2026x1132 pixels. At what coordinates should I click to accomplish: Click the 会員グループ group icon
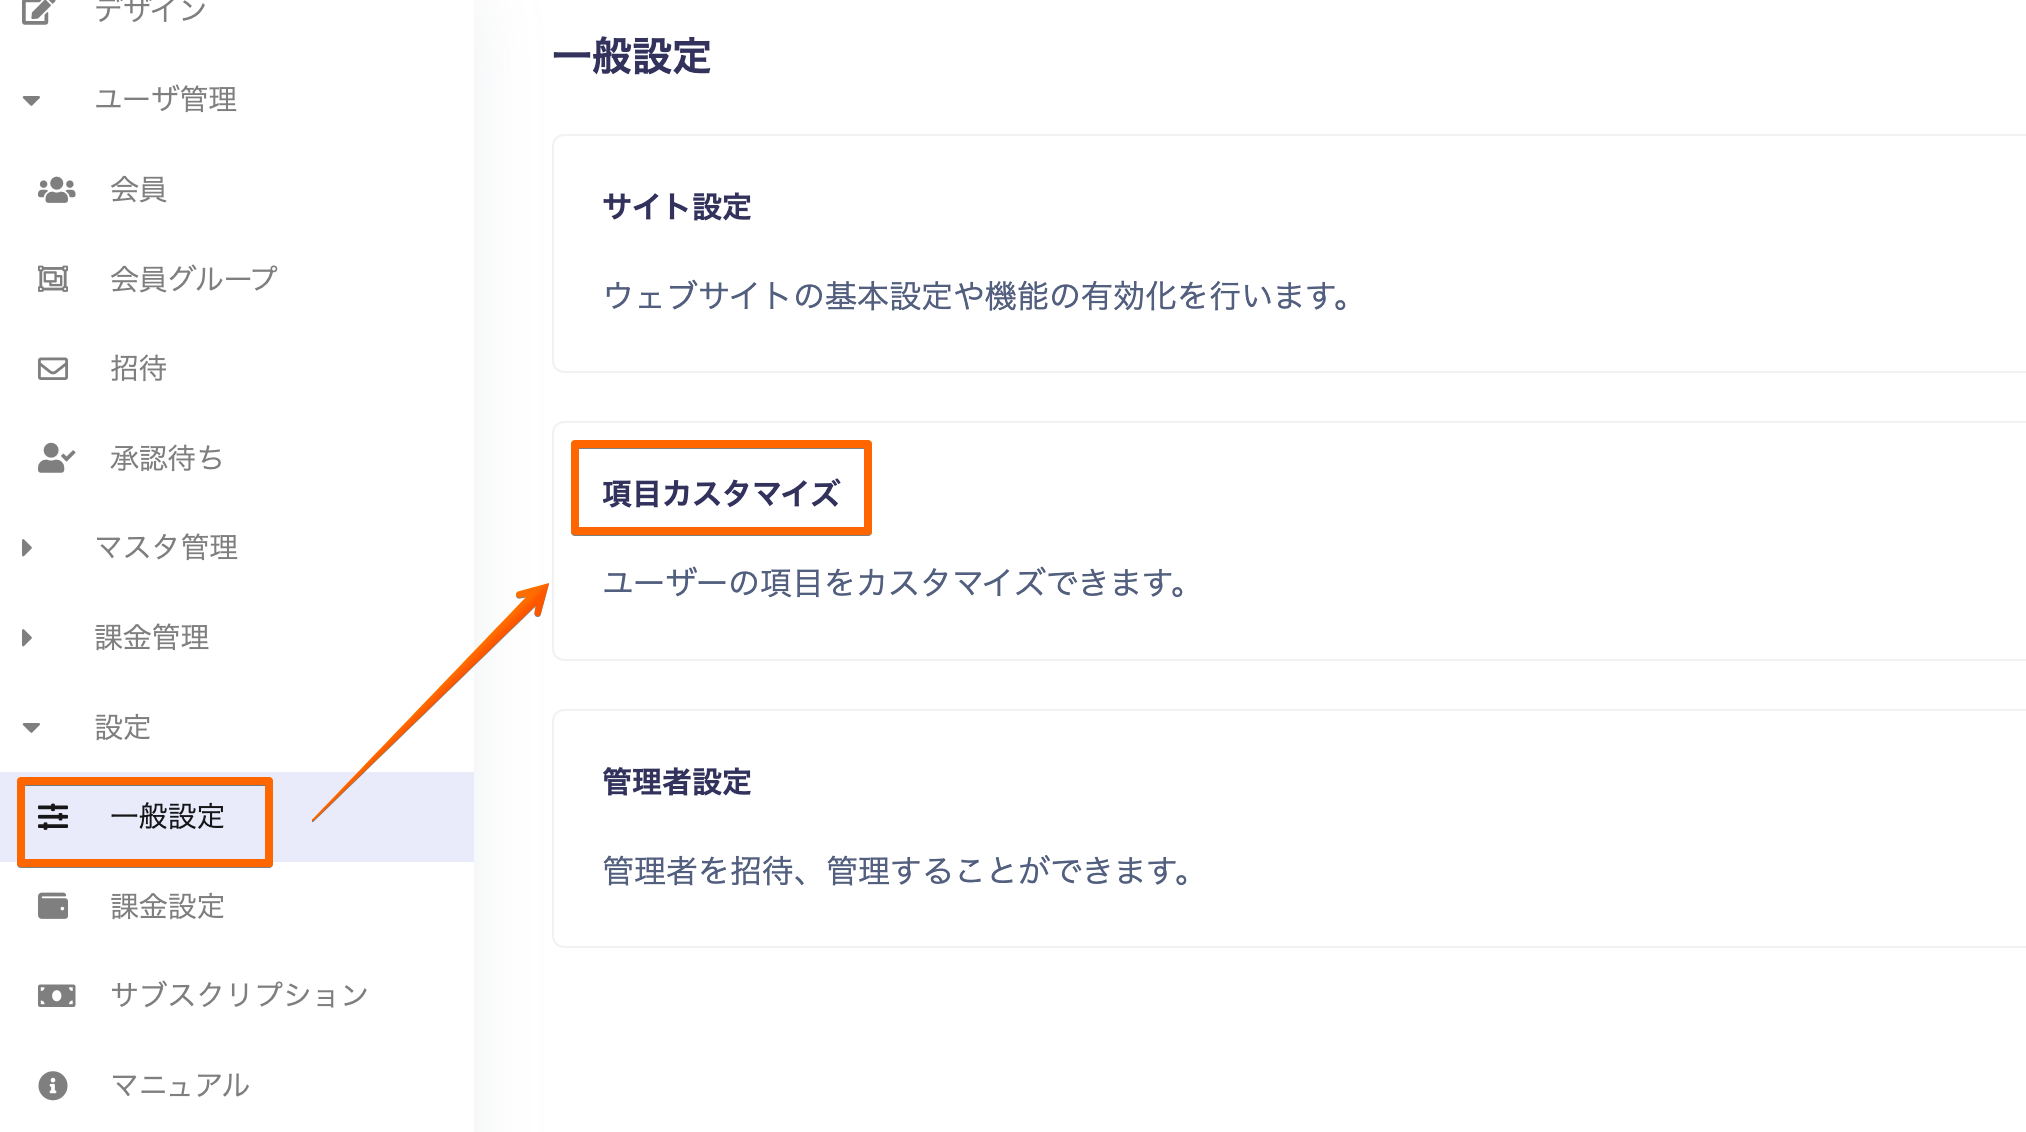click(x=53, y=279)
